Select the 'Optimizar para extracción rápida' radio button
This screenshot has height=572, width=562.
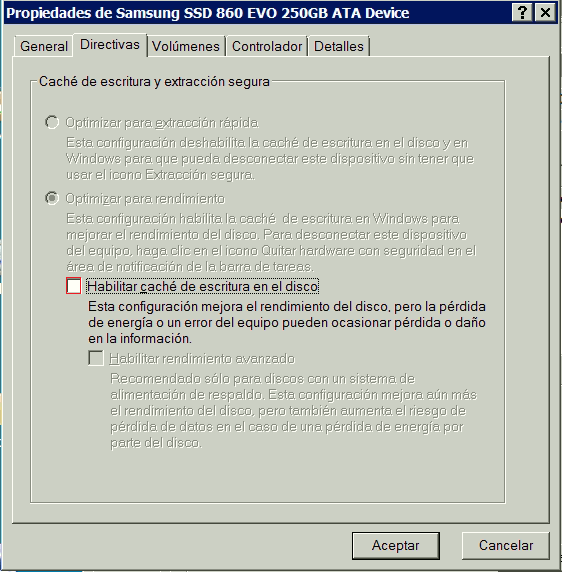click(x=52, y=122)
